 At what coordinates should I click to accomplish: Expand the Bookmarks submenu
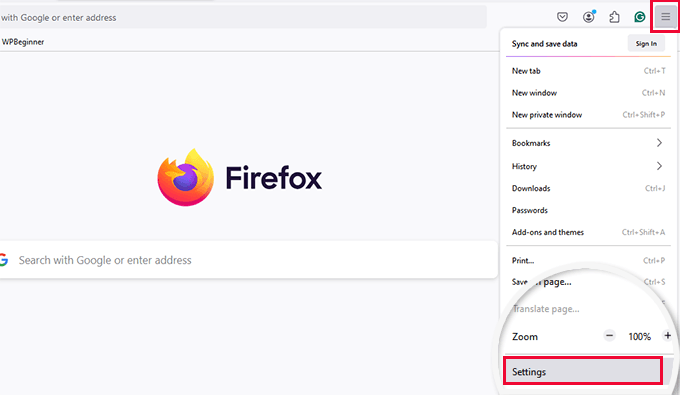pos(588,143)
